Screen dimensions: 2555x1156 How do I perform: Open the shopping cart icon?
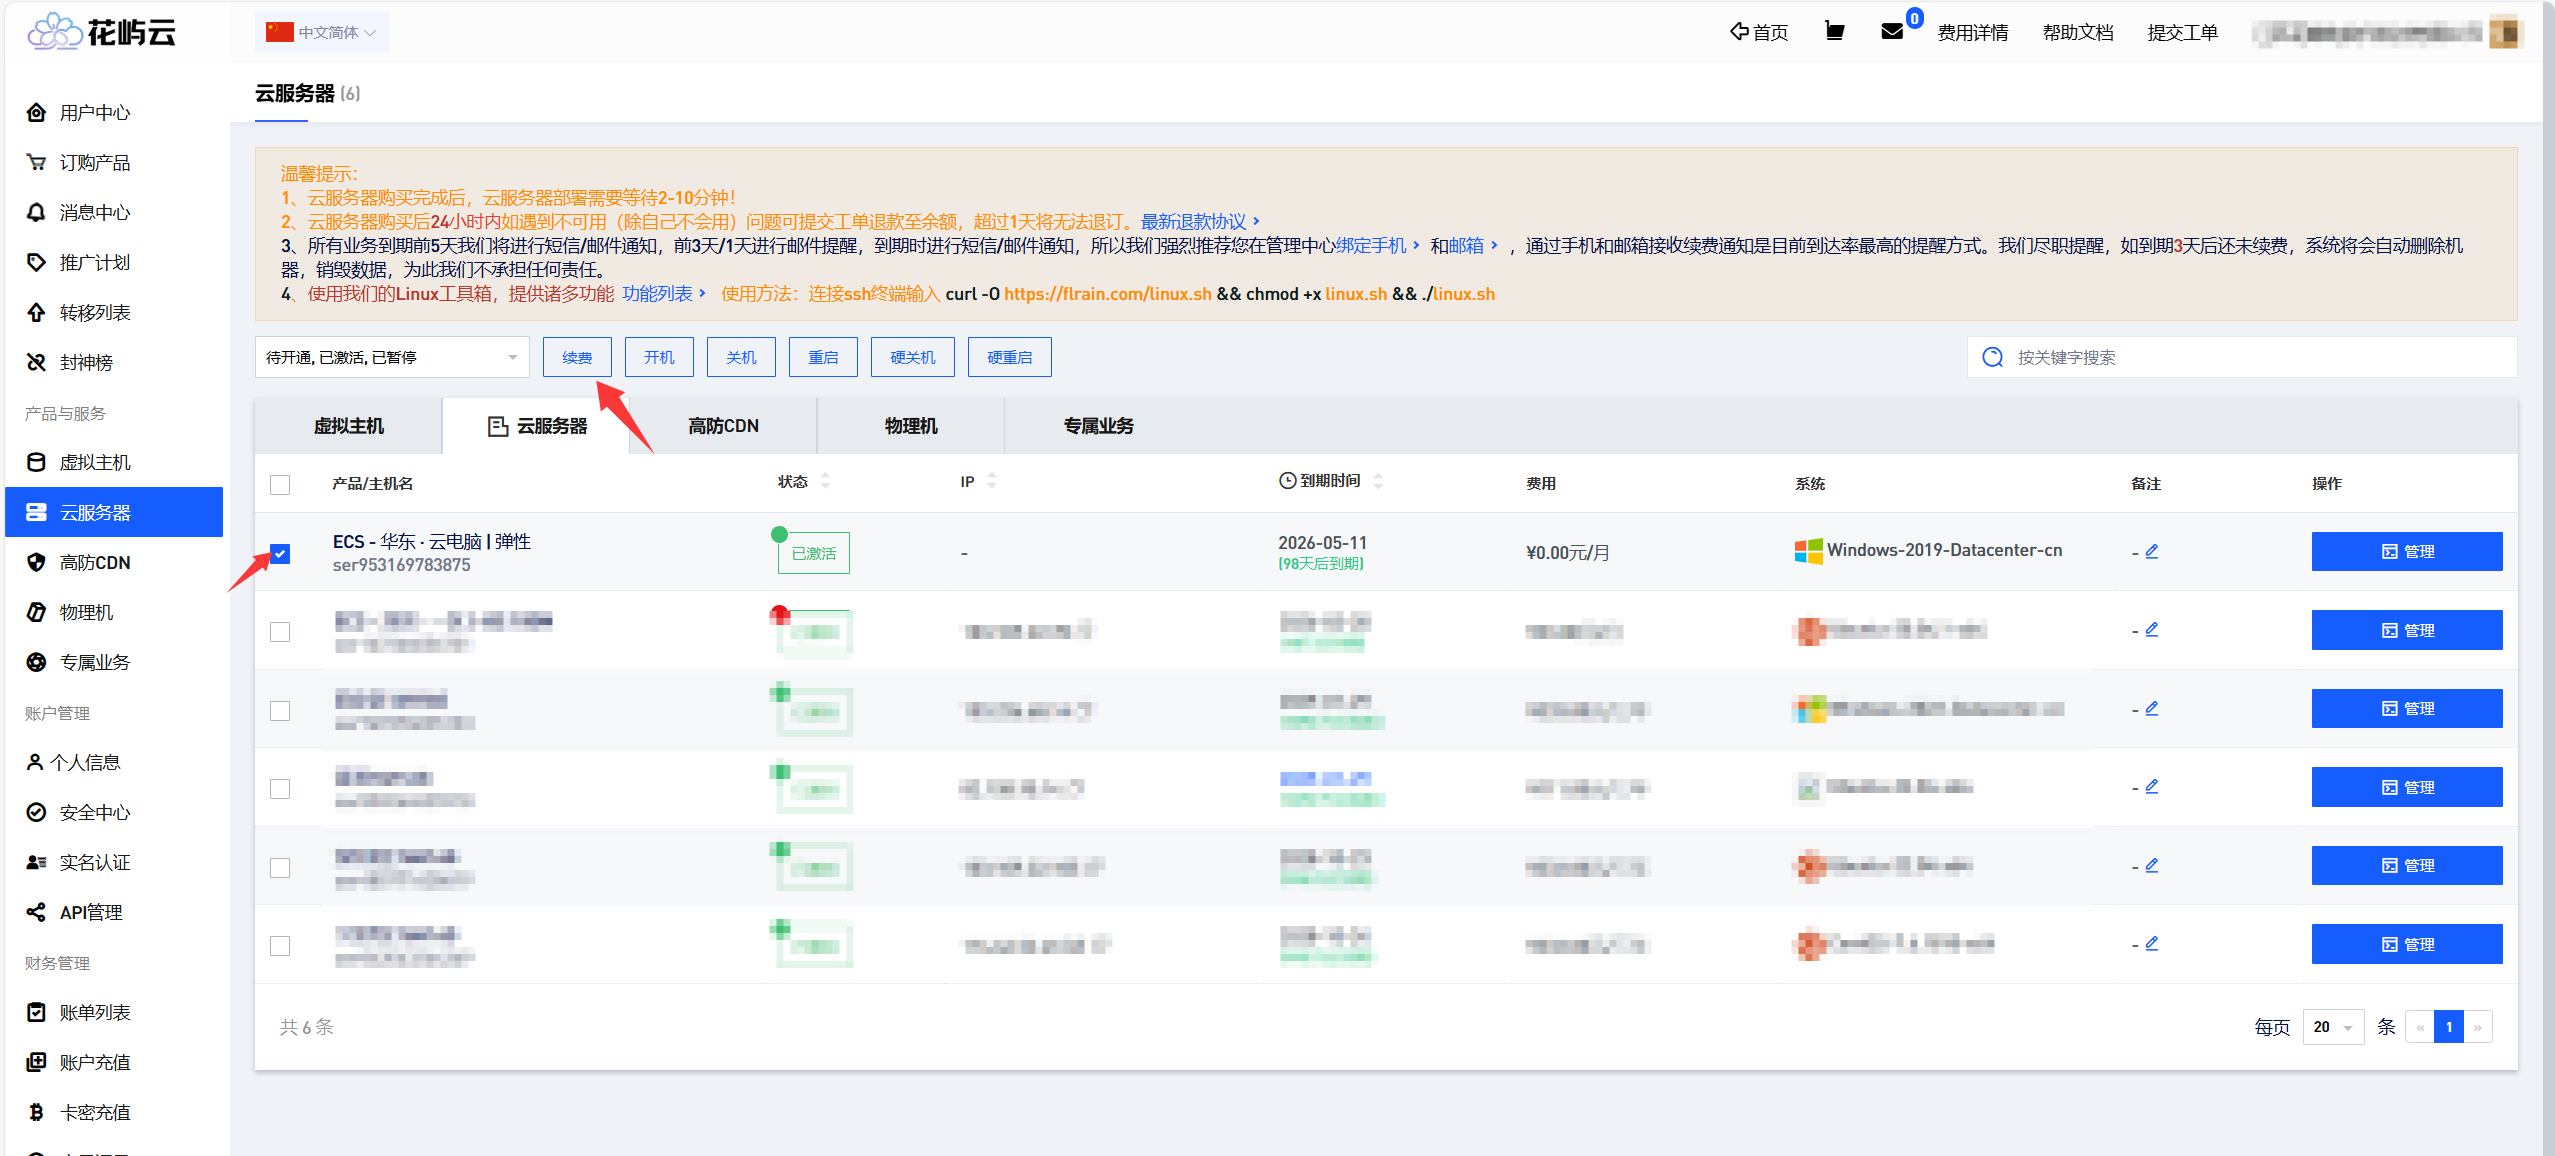coord(1834,32)
